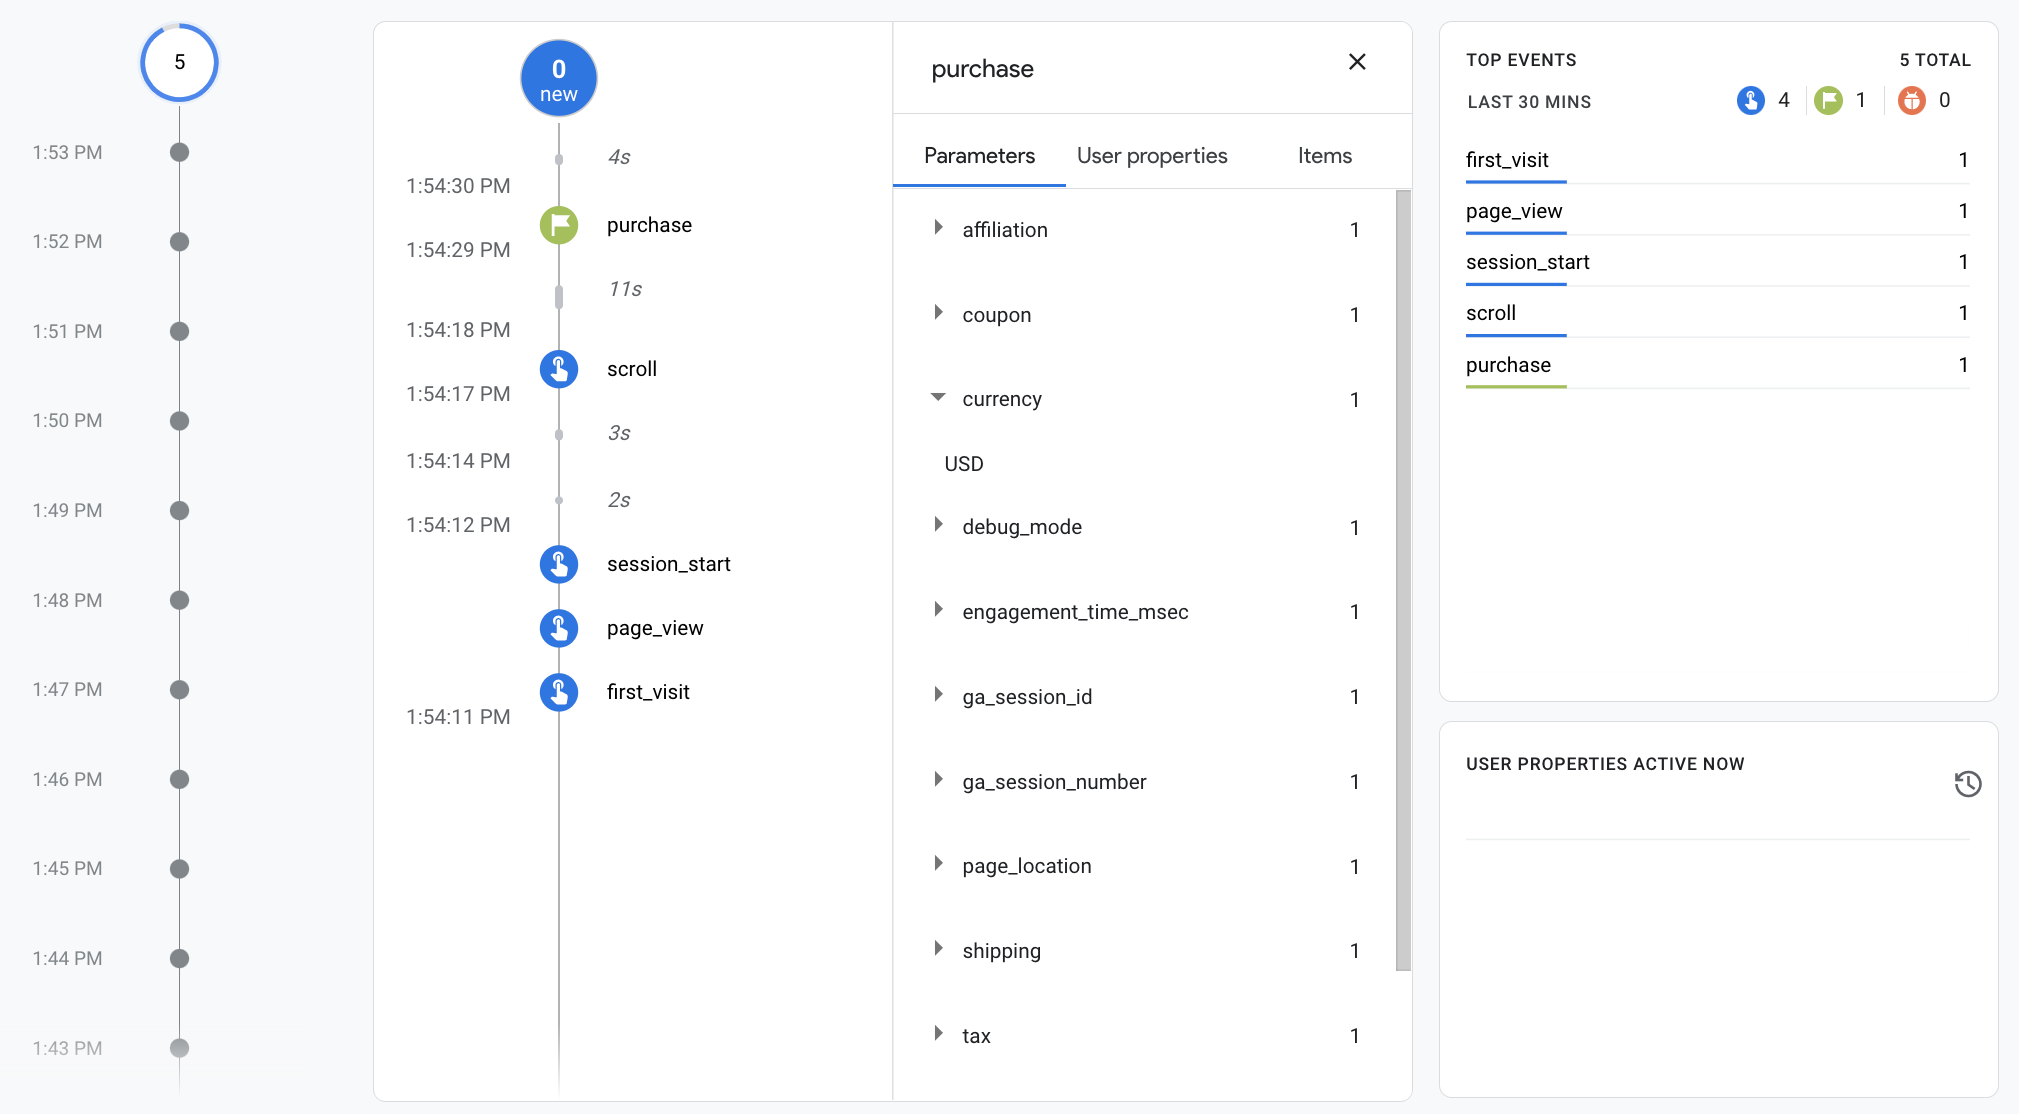Click the session_start blue user icon
Viewport: 2019px width, 1114px height.
click(x=561, y=562)
